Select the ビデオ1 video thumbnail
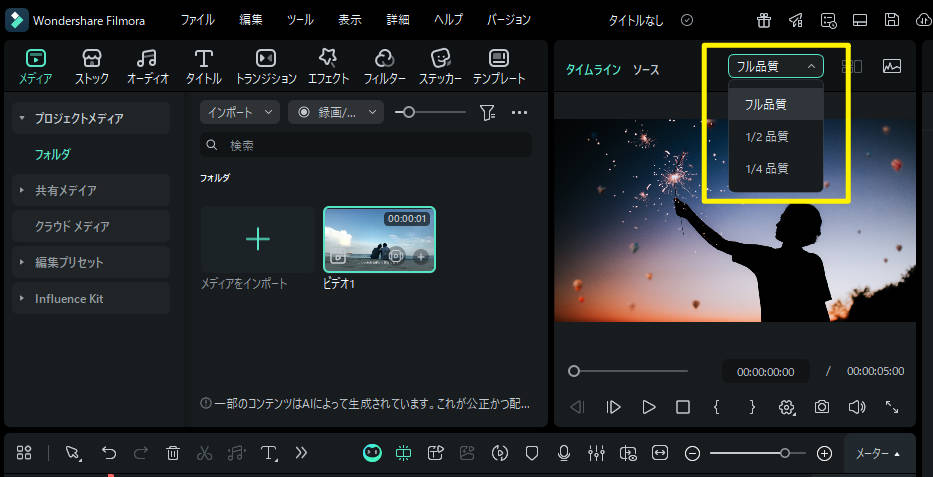Image resolution: width=933 pixels, height=477 pixels. pos(379,239)
